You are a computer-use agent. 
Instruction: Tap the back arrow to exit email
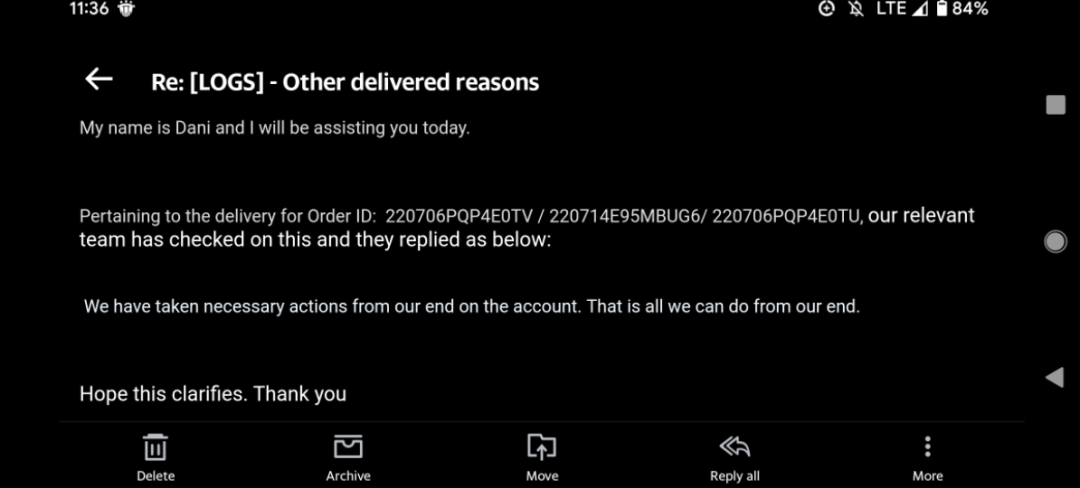click(98, 80)
